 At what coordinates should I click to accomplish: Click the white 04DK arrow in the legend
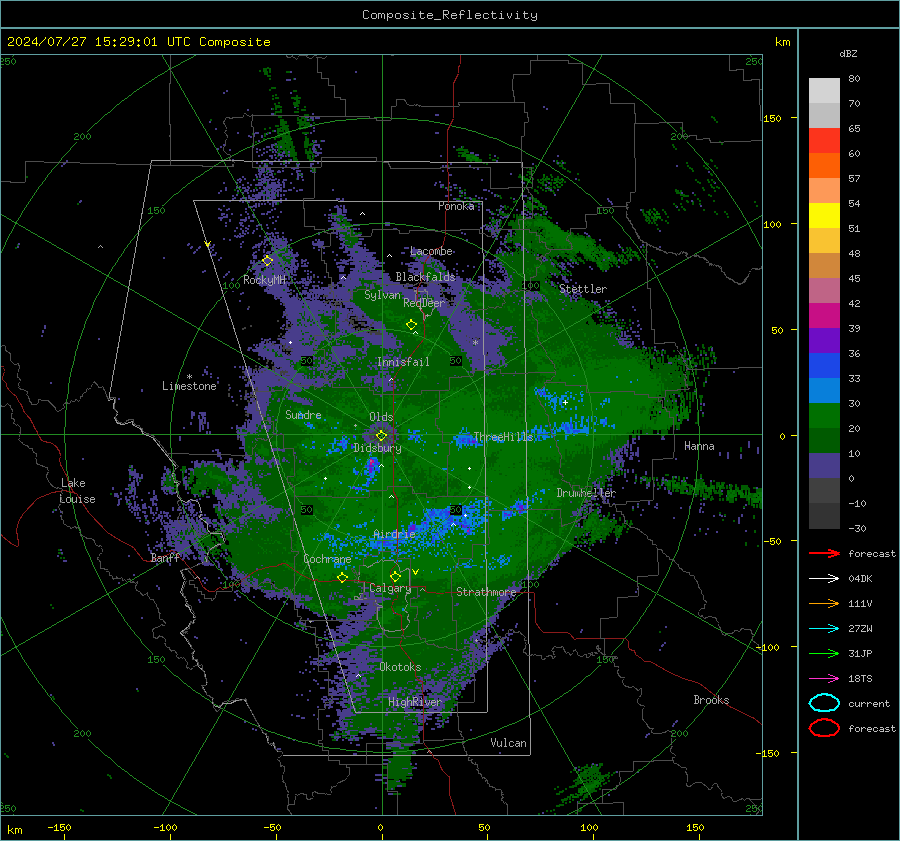pyautogui.click(x=824, y=578)
